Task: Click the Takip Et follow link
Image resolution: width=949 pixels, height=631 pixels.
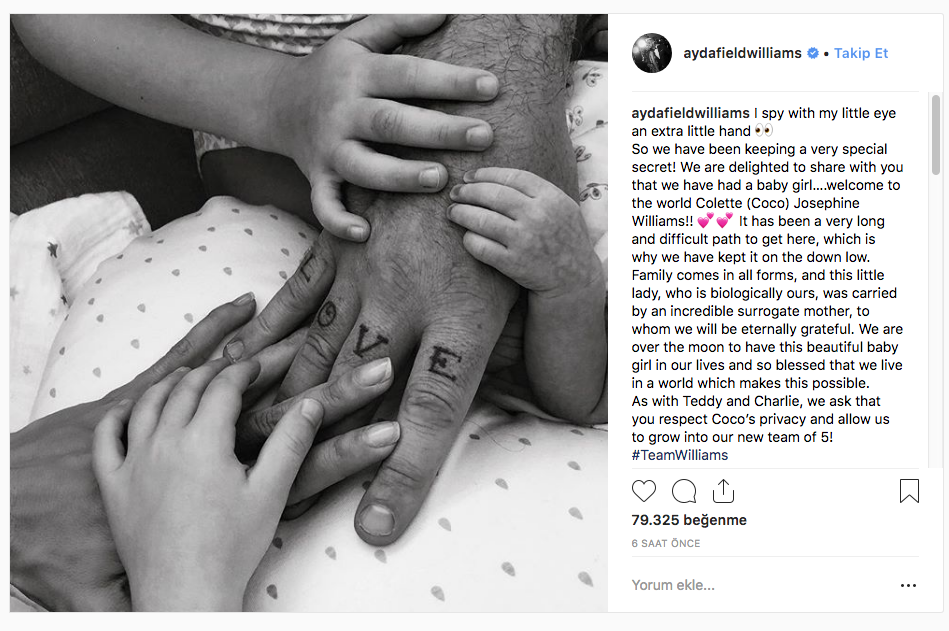Action: pos(861,53)
